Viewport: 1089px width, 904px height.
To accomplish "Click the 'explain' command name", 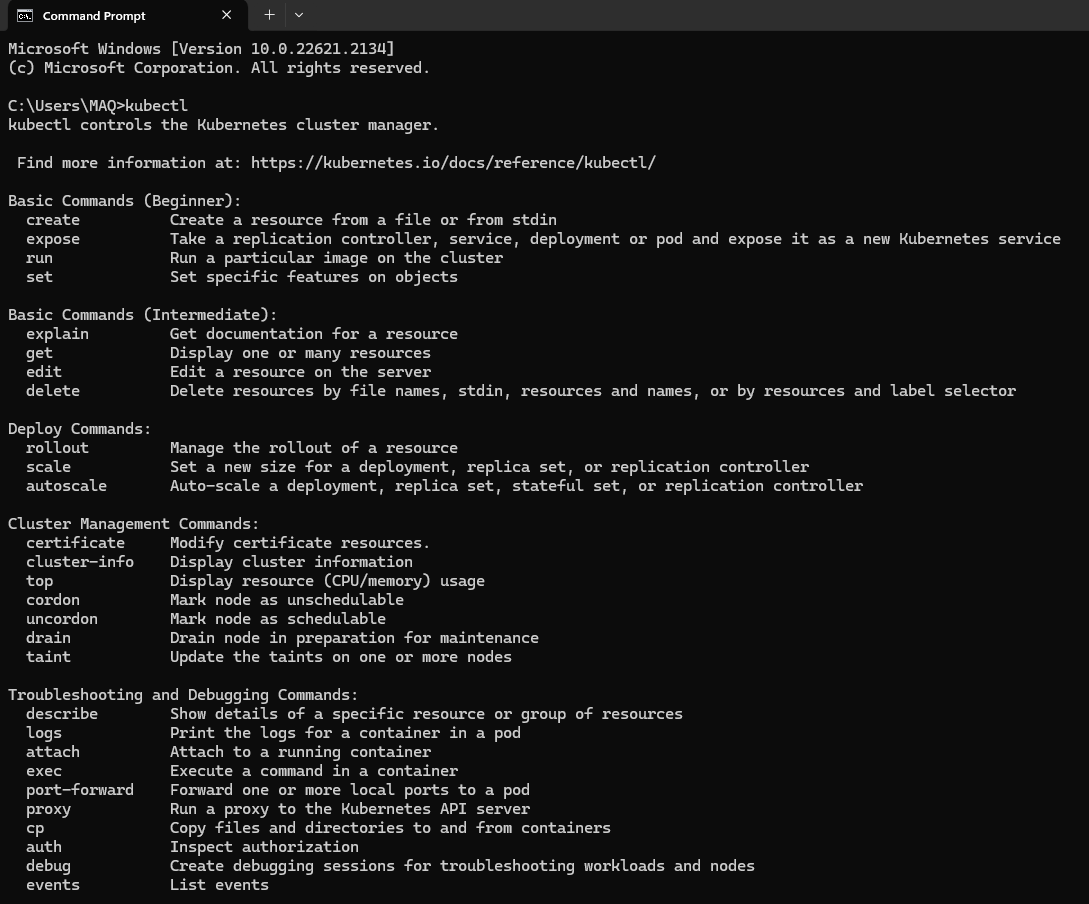I will point(57,334).
